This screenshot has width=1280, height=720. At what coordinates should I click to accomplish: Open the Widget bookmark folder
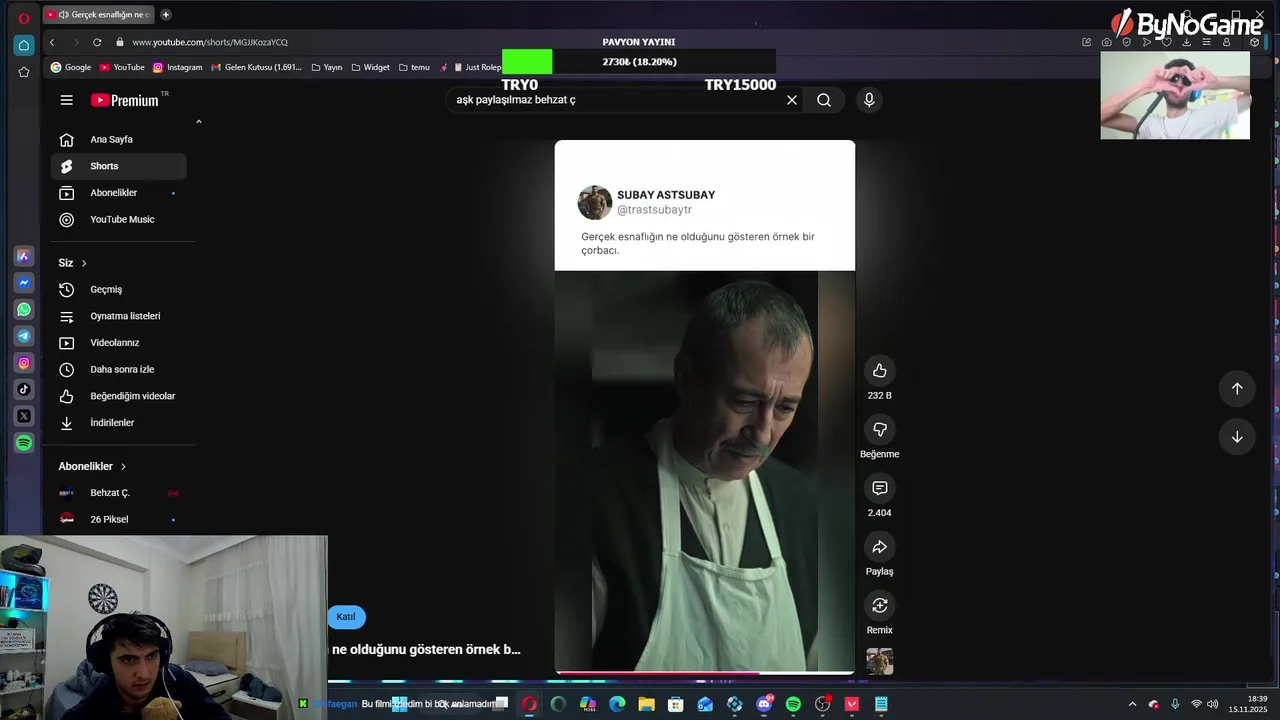370,67
